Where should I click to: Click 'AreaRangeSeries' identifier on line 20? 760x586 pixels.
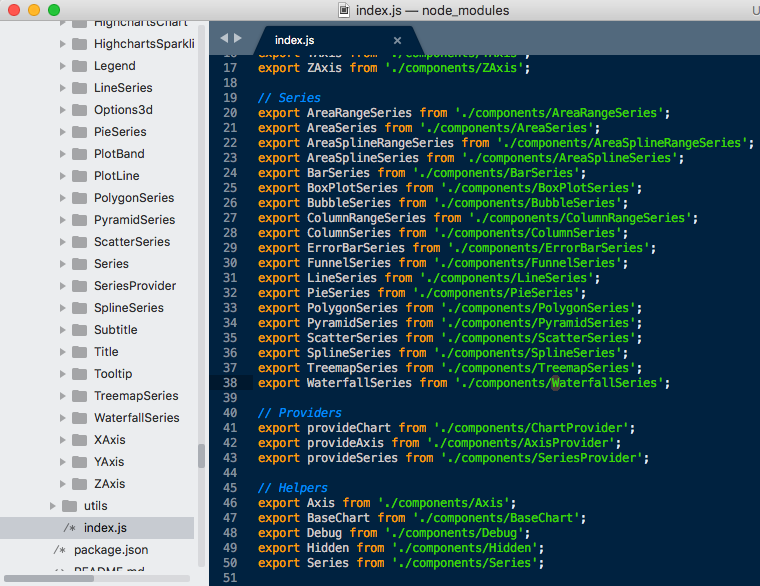pos(359,113)
